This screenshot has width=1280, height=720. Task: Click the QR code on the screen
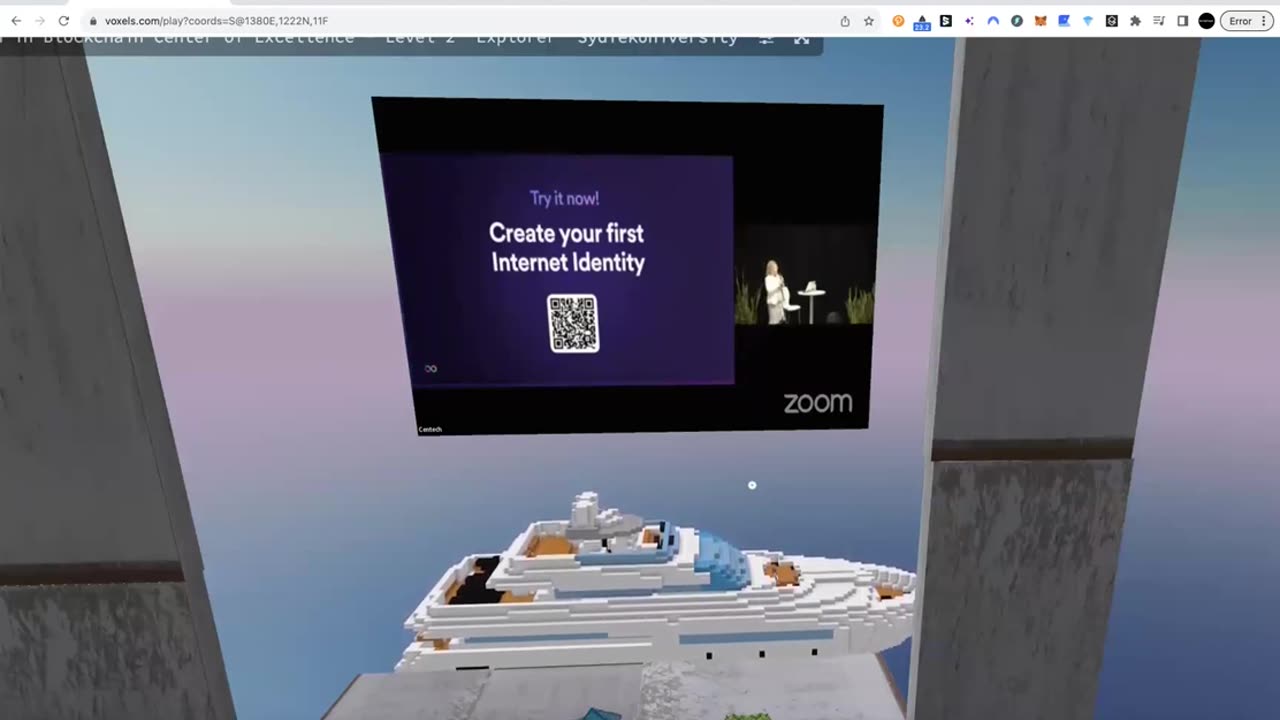tap(573, 323)
